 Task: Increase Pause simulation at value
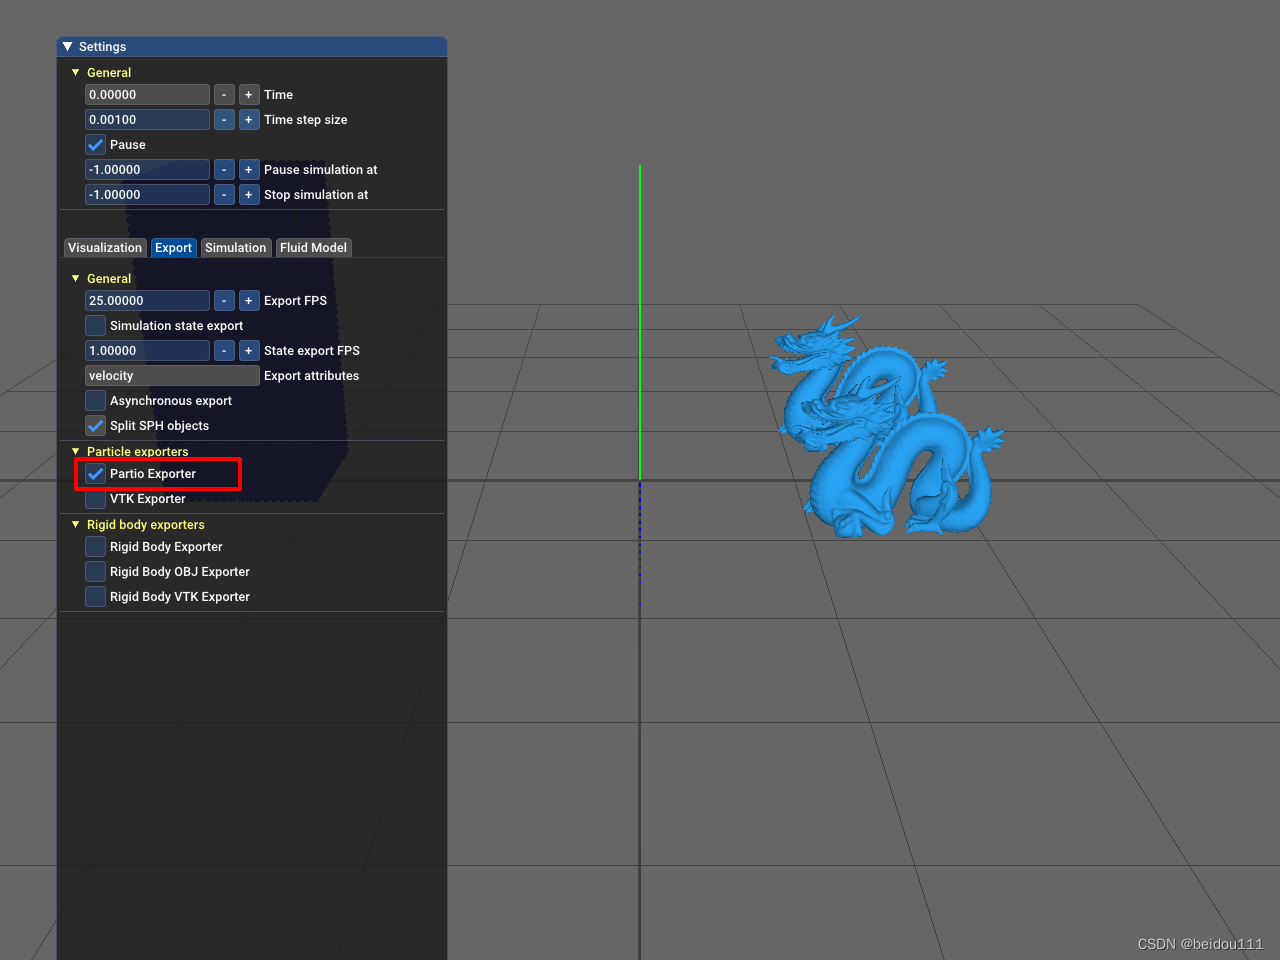tap(249, 170)
